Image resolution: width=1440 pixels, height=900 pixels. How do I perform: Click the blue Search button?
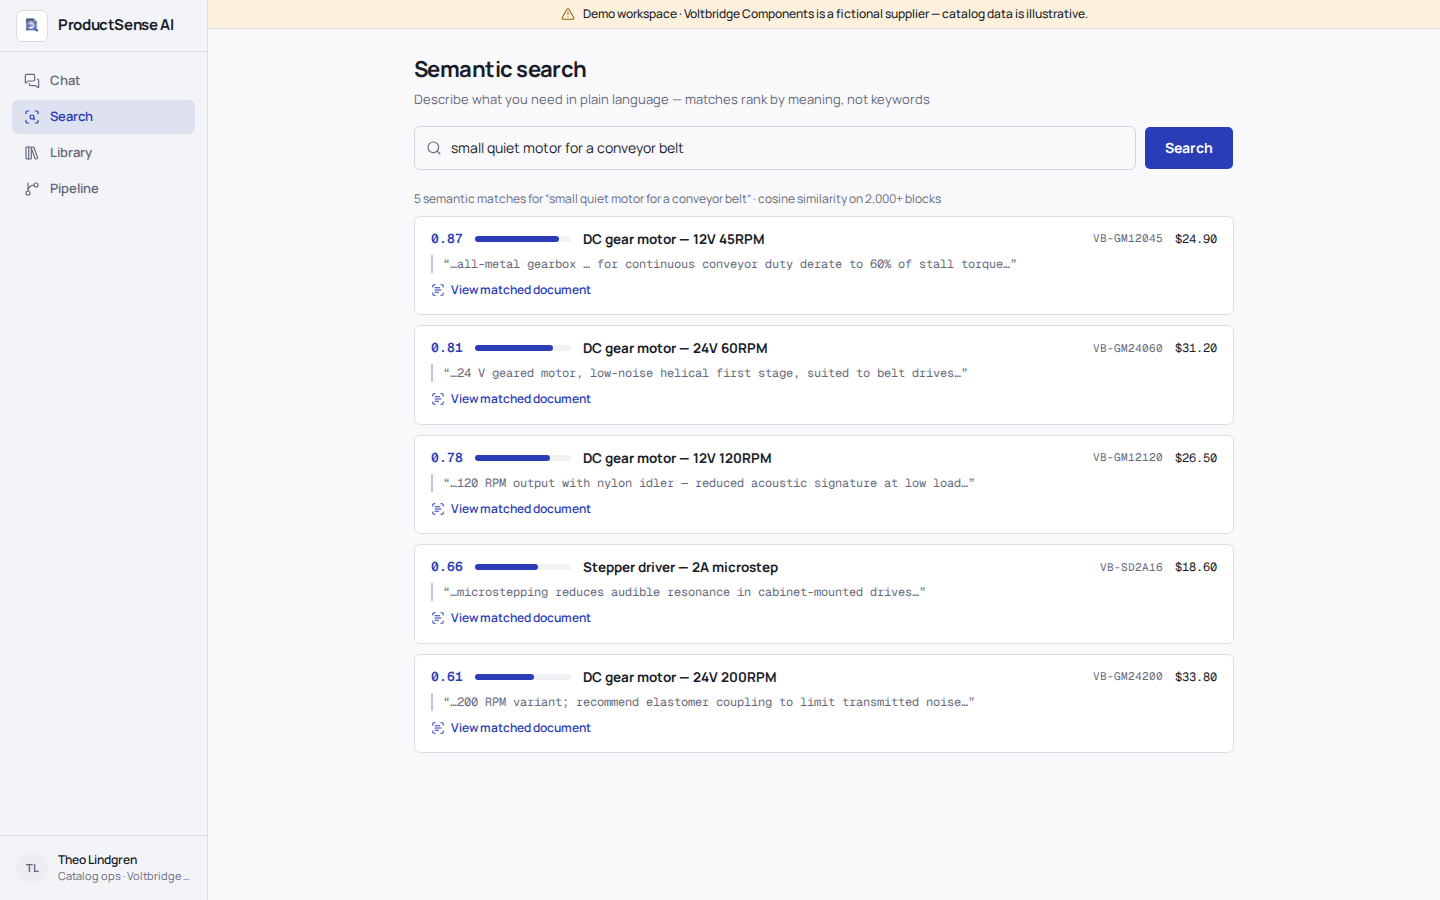1188,148
